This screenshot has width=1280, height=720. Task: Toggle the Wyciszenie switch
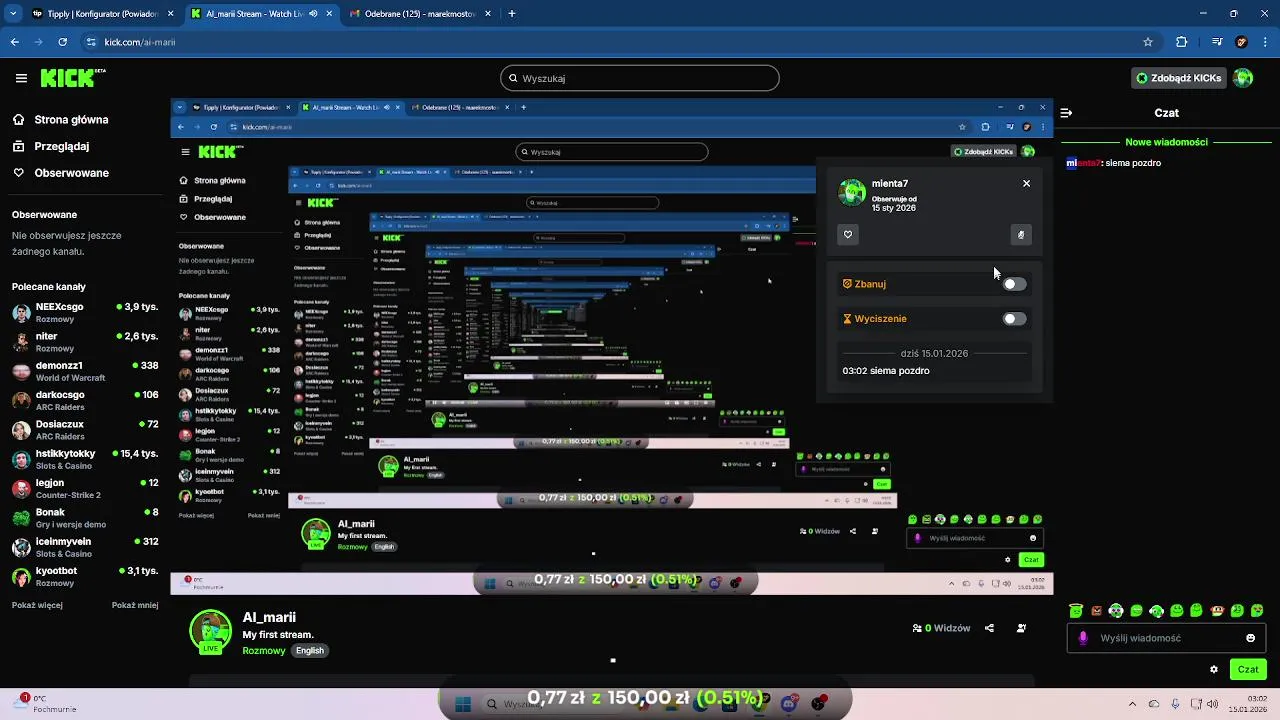tap(1014, 319)
